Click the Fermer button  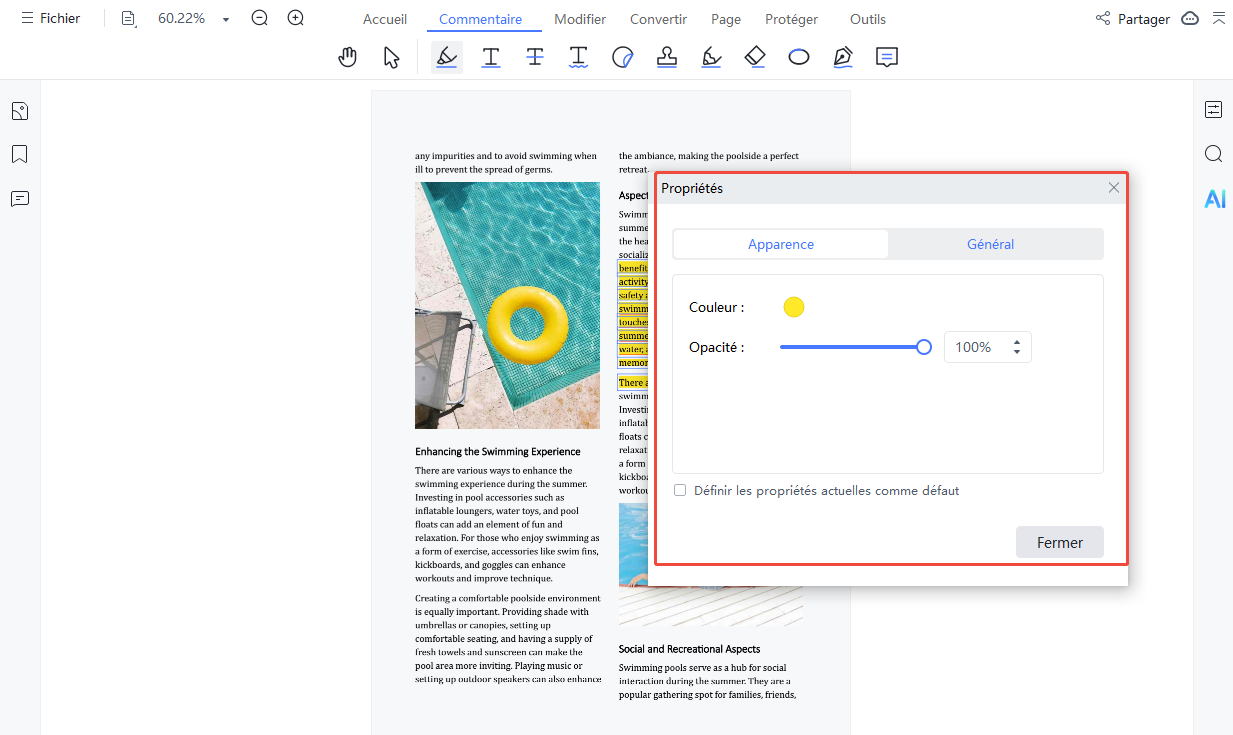click(x=1059, y=542)
